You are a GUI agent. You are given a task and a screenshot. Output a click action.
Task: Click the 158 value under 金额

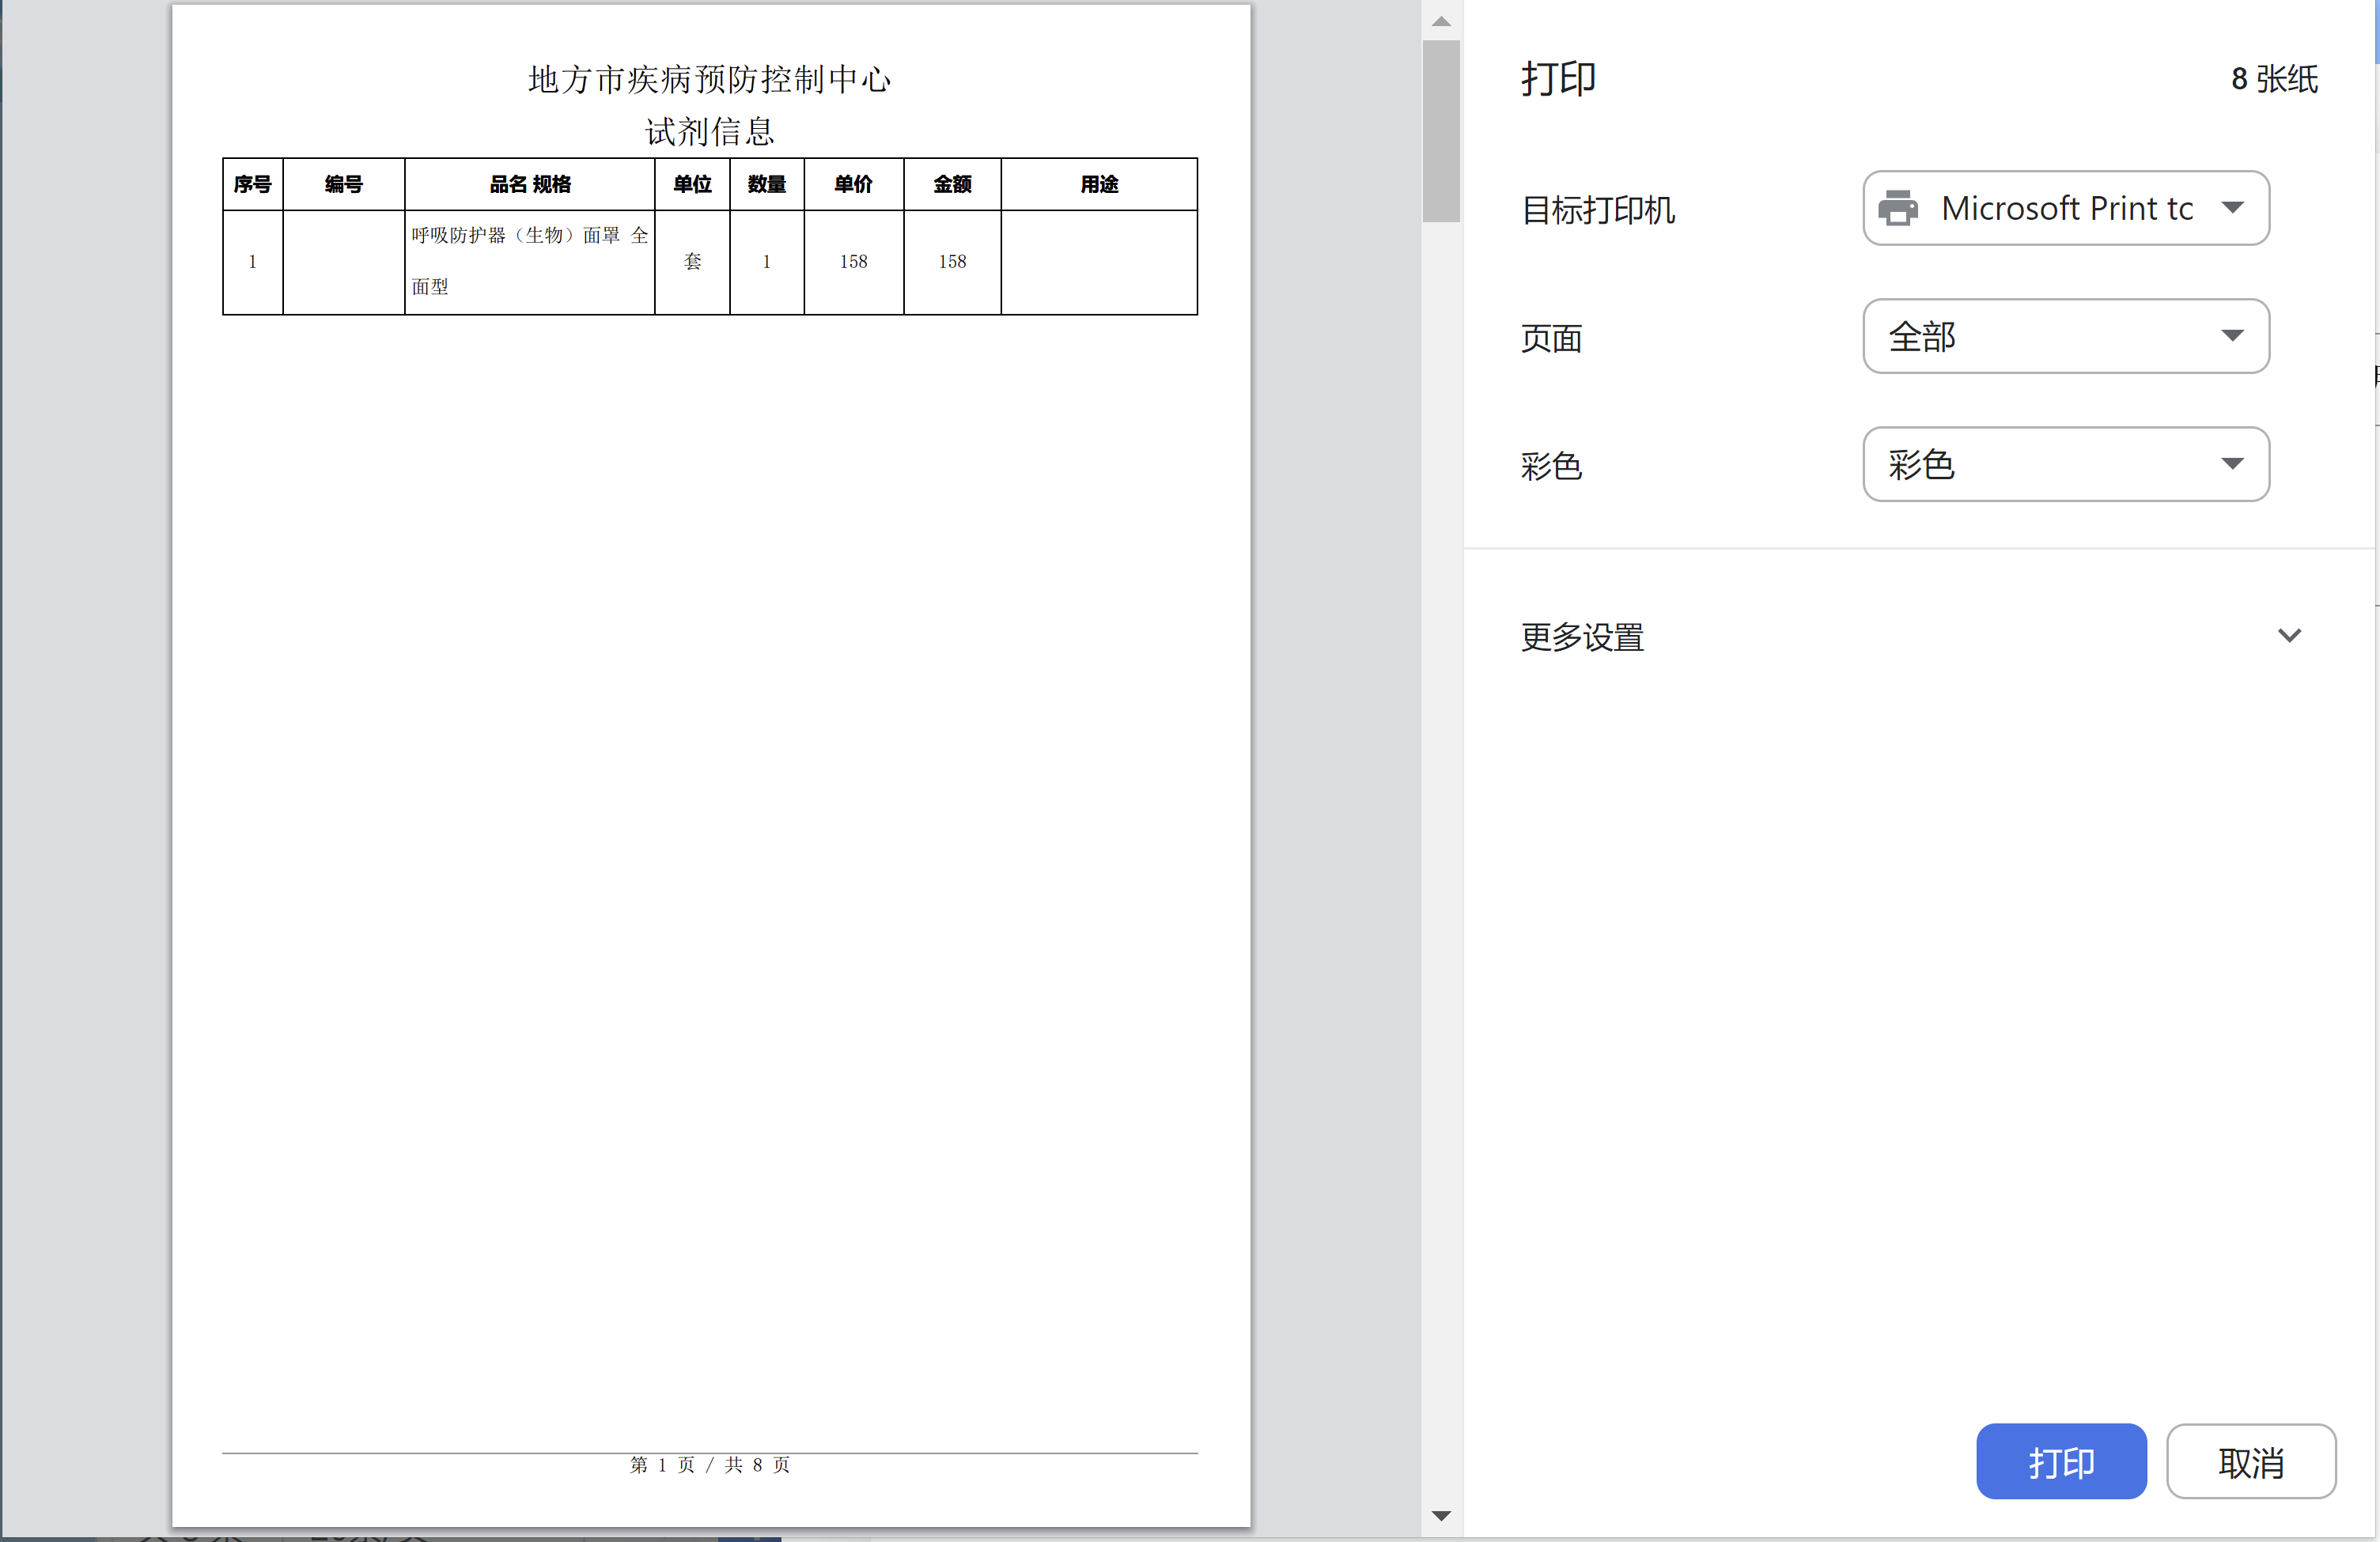coord(952,262)
